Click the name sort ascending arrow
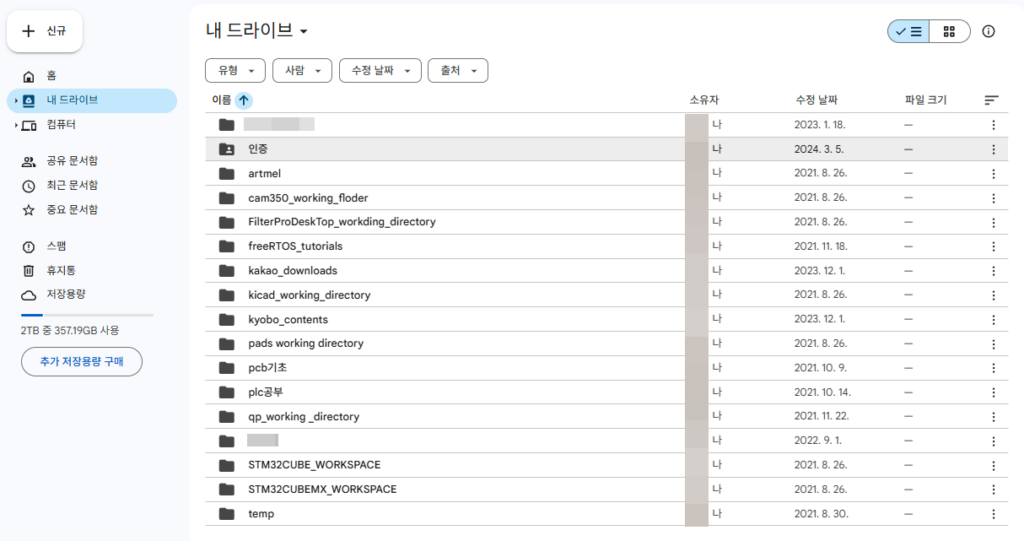This screenshot has width=1024, height=541. 244,100
